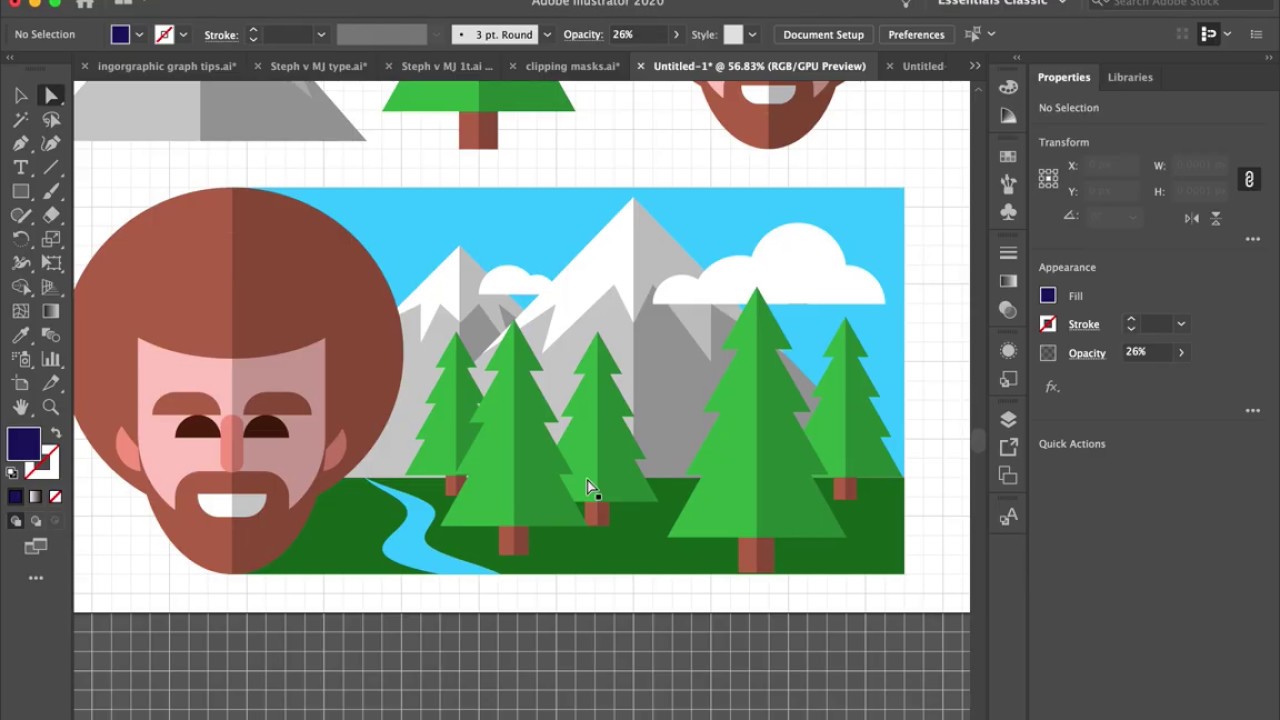This screenshot has width=1280, height=720.
Task: Open the Color panel palette icon
Action: click(1008, 86)
